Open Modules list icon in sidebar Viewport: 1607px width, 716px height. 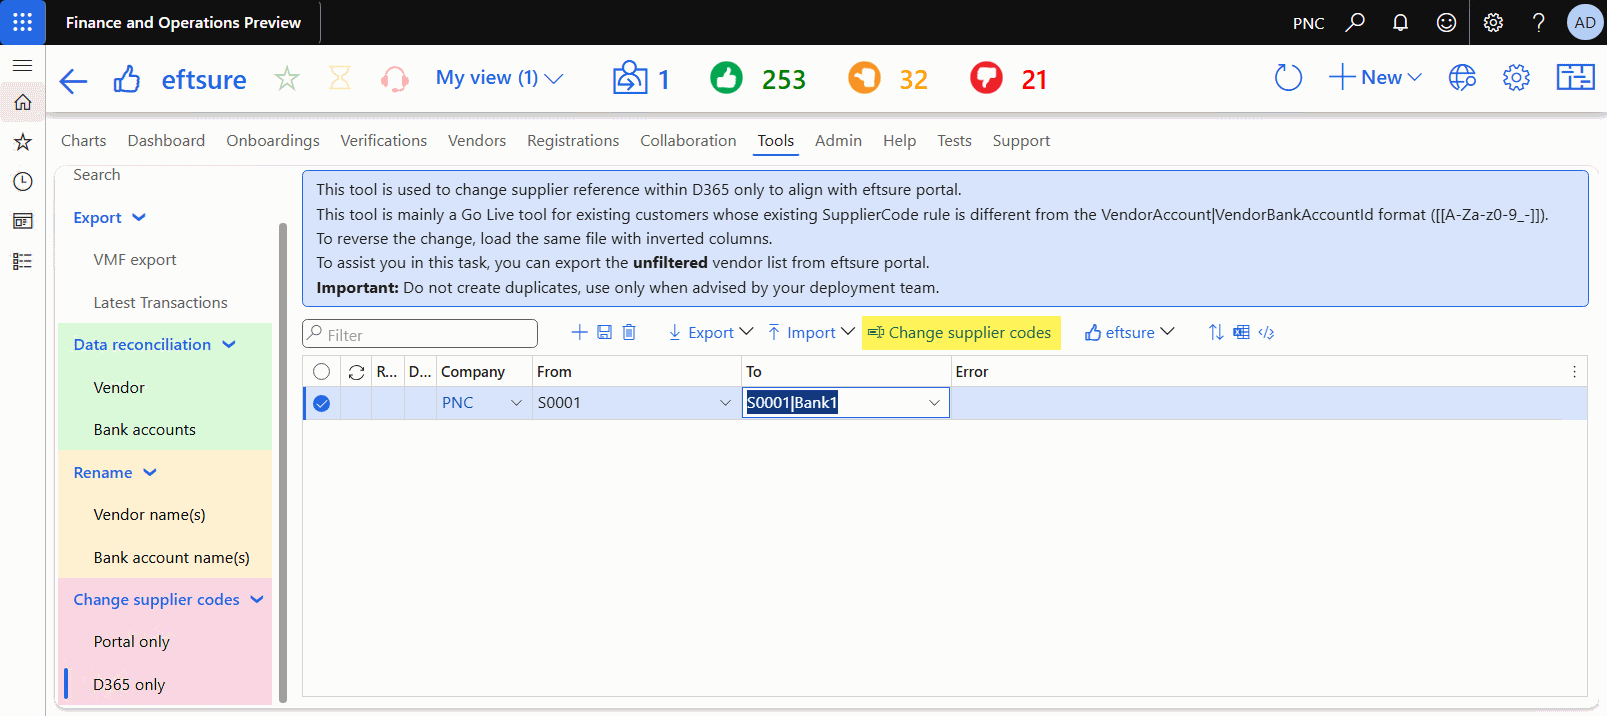click(x=22, y=261)
